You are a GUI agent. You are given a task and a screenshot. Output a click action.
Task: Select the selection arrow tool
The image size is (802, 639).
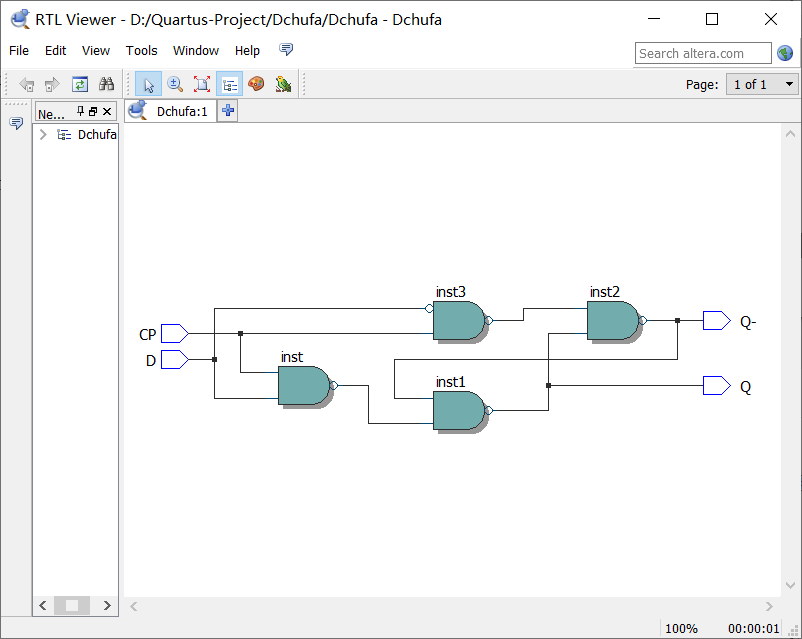(149, 84)
